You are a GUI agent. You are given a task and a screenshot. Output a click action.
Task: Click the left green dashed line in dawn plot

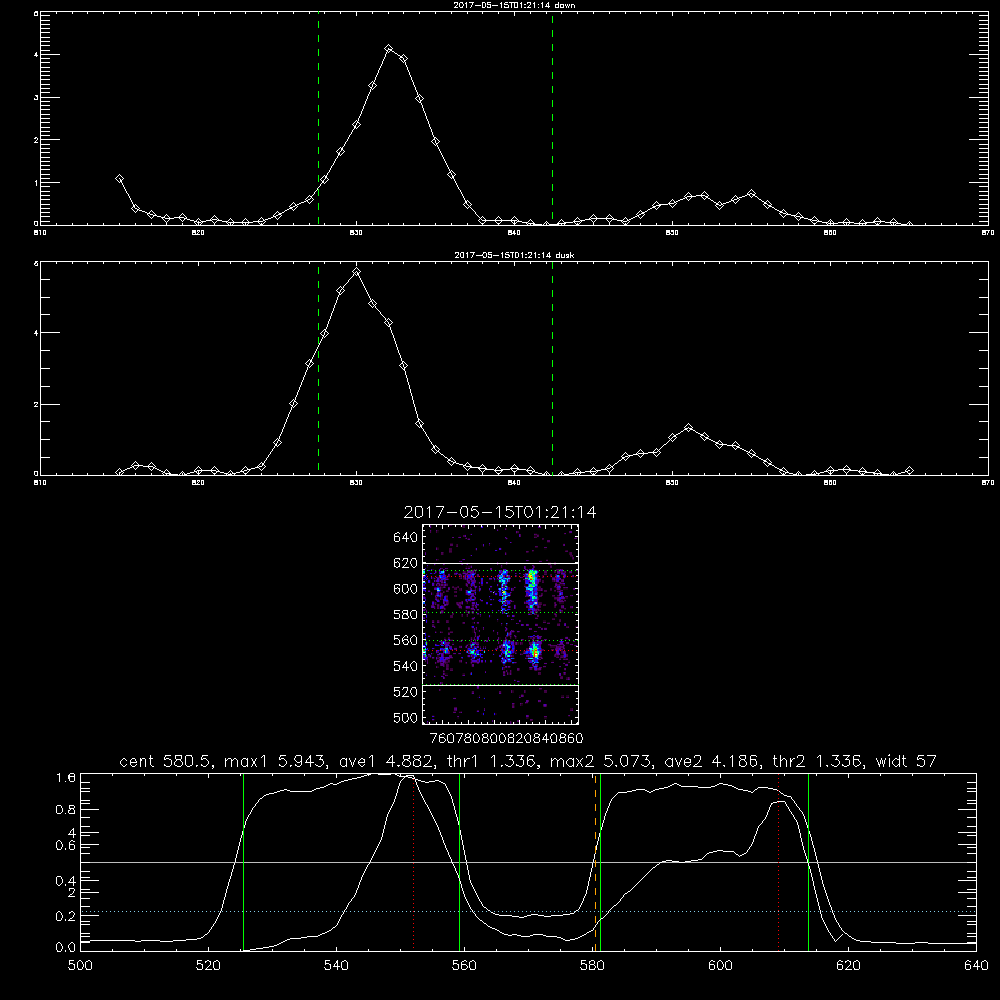(x=318, y=118)
